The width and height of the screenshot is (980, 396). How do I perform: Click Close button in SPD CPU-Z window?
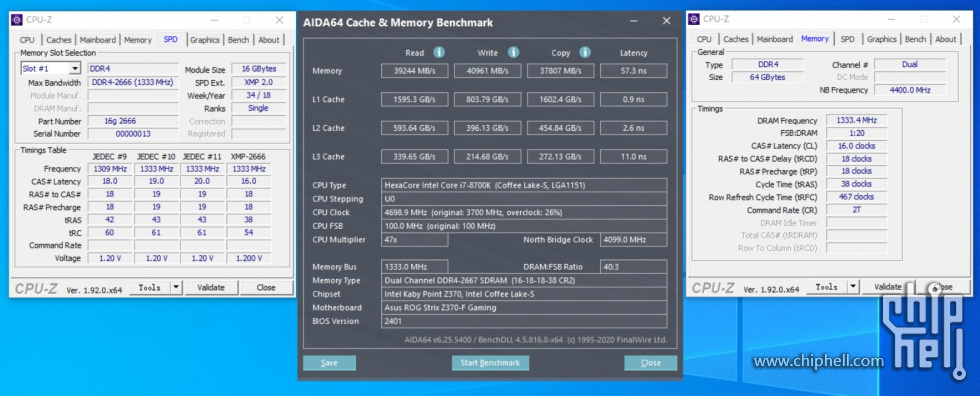tap(266, 287)
